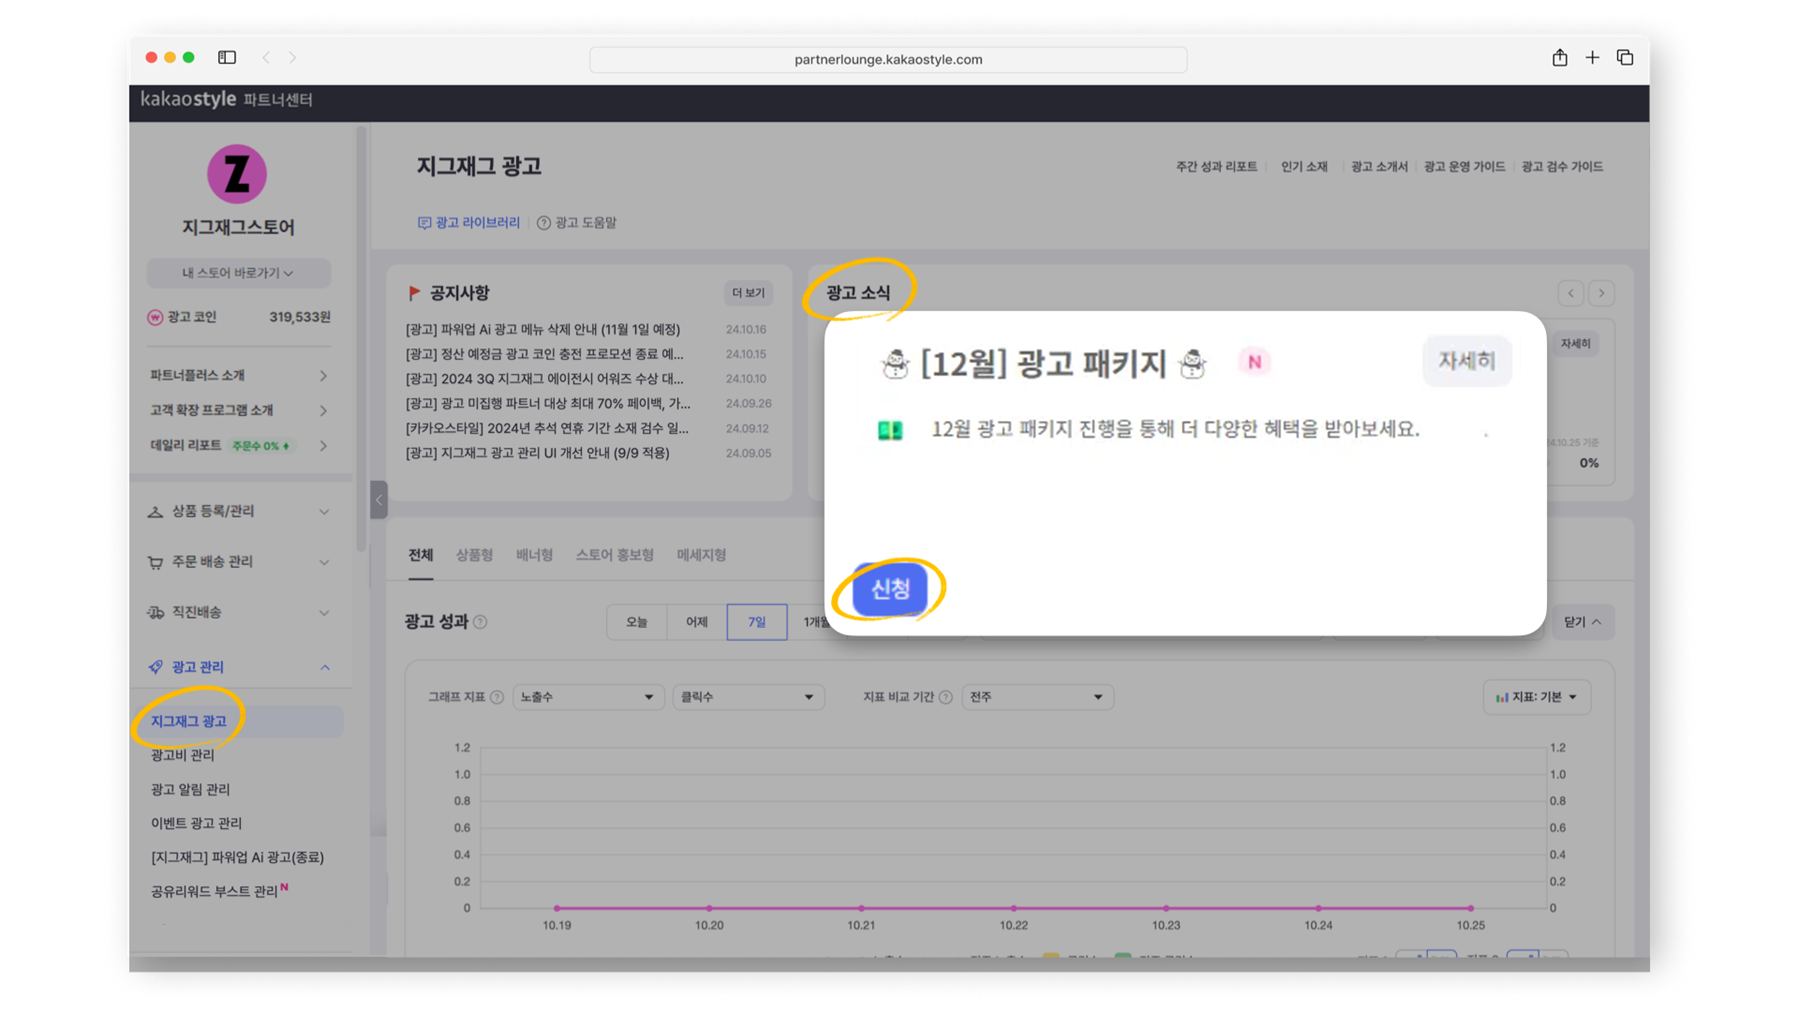
Task: Click the Safari sidebar toggle icon
Action: [x=227, y=57]
